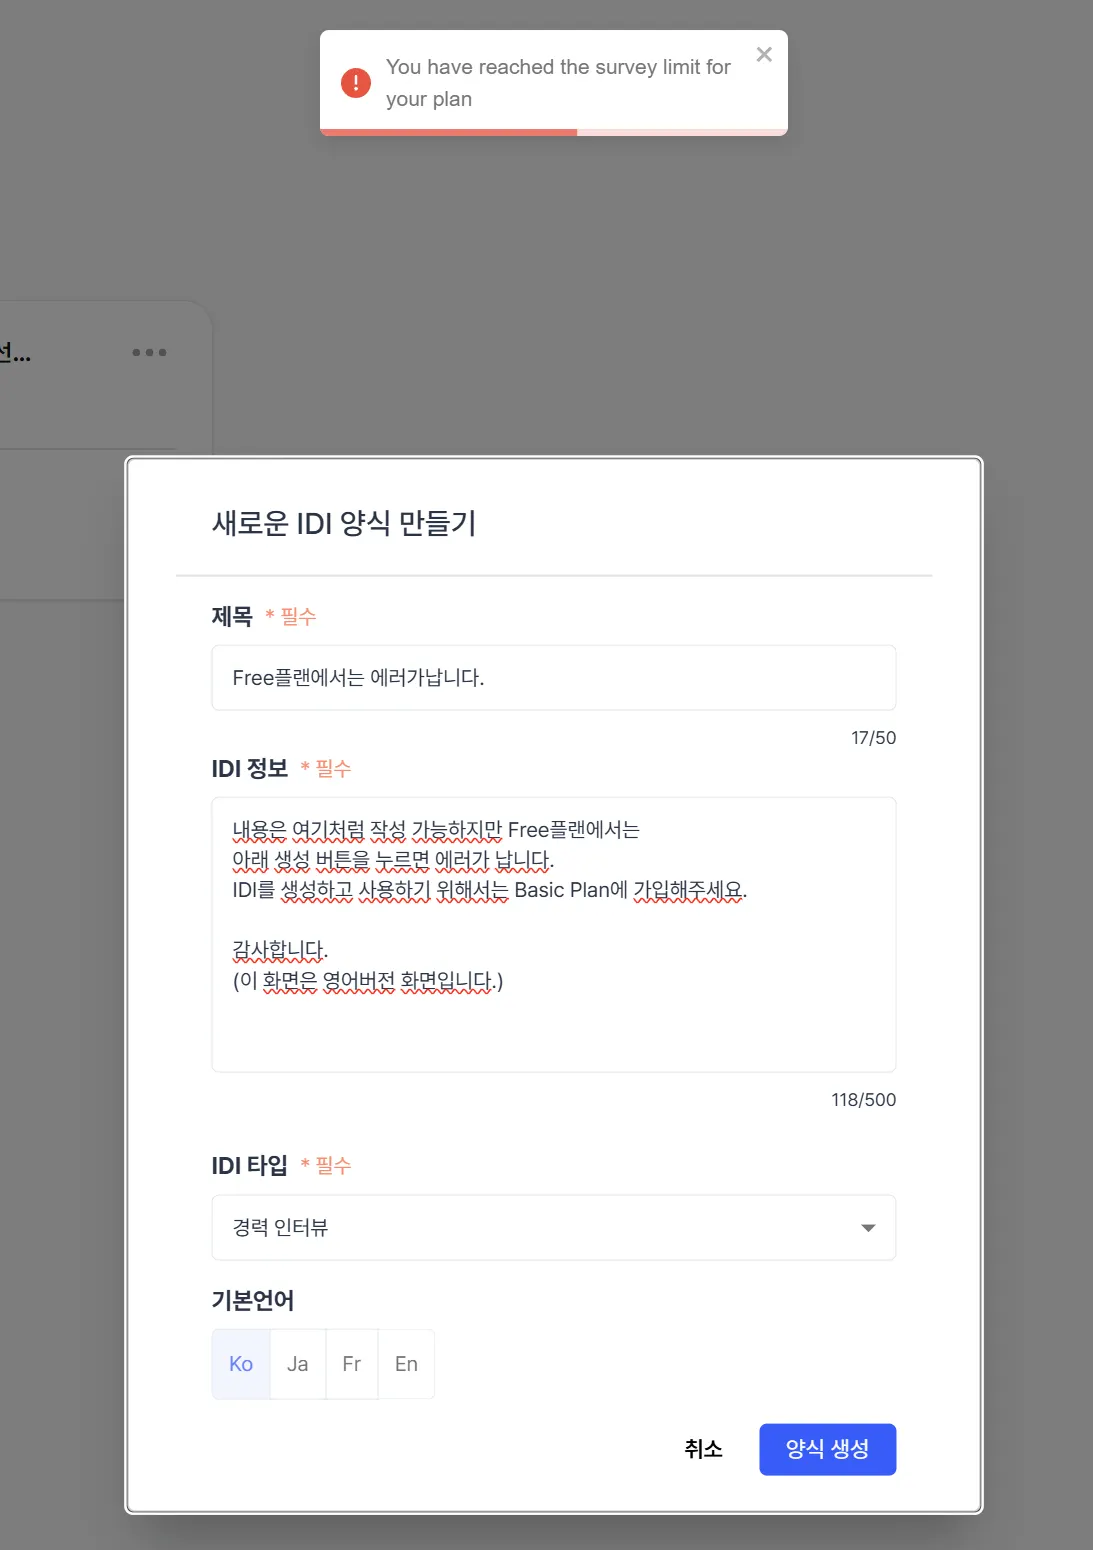Viewport: 1093px width, 1550px height.
Task: Select Ko as the default language
Action: click(241, 1364)
